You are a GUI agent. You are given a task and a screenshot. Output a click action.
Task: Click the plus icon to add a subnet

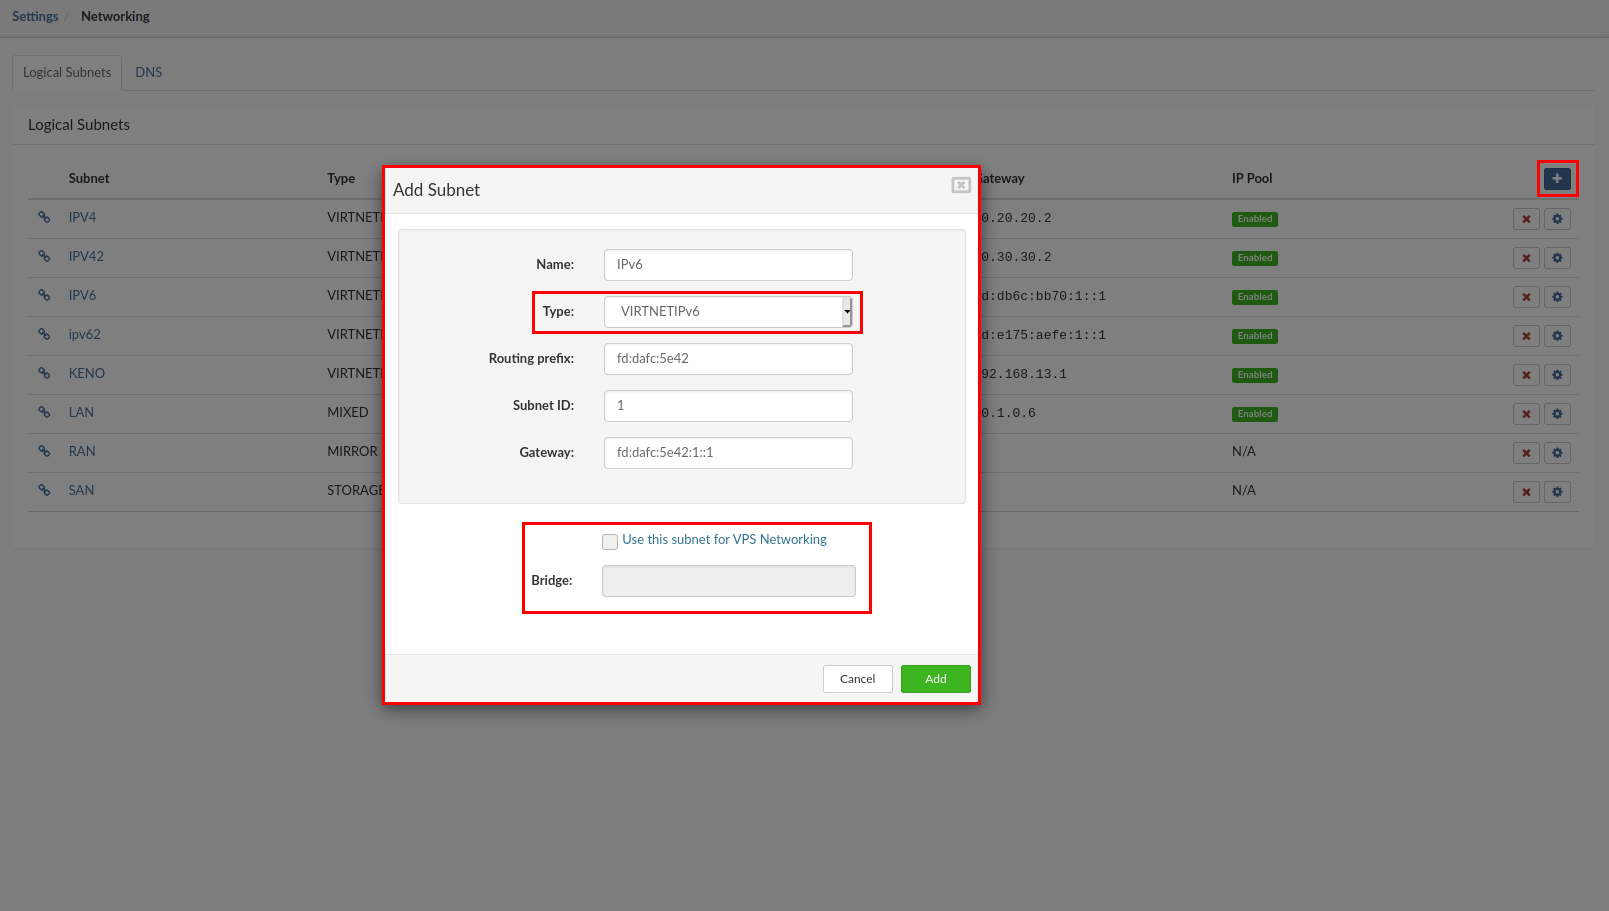click(x=1557, y=178)
